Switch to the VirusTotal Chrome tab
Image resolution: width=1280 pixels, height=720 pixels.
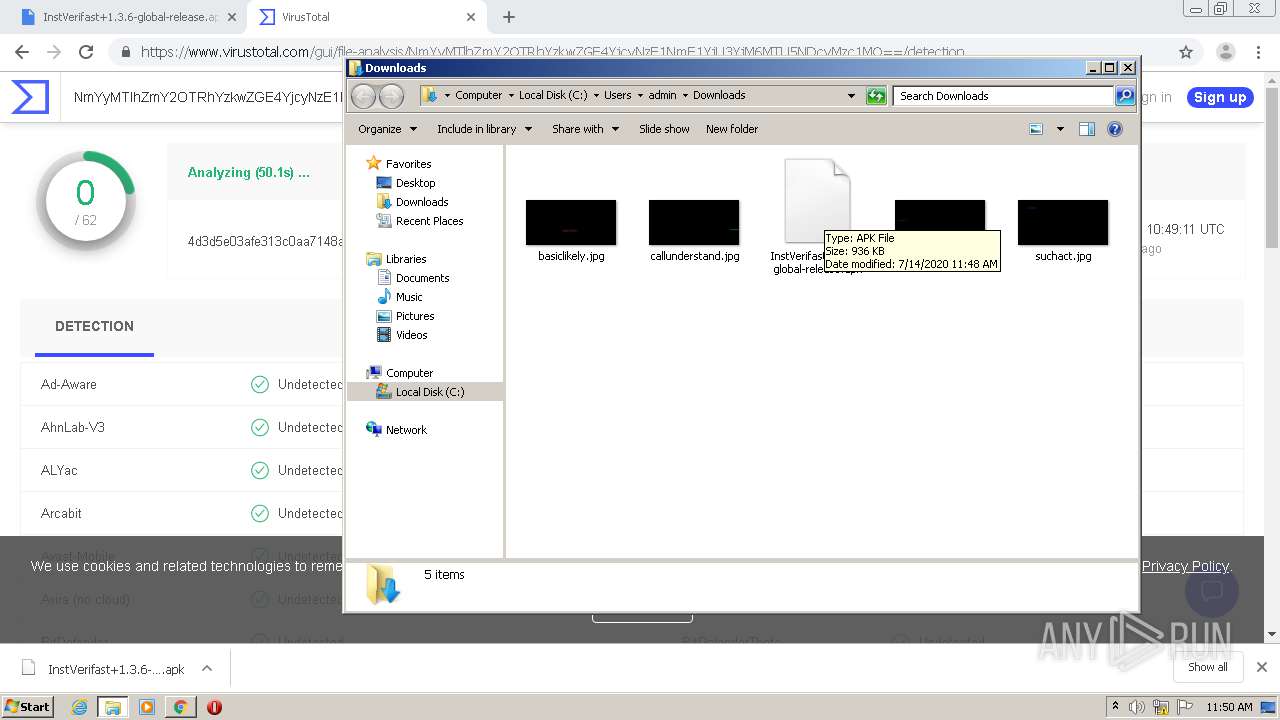pyautogui.click(x=367, y=17)
